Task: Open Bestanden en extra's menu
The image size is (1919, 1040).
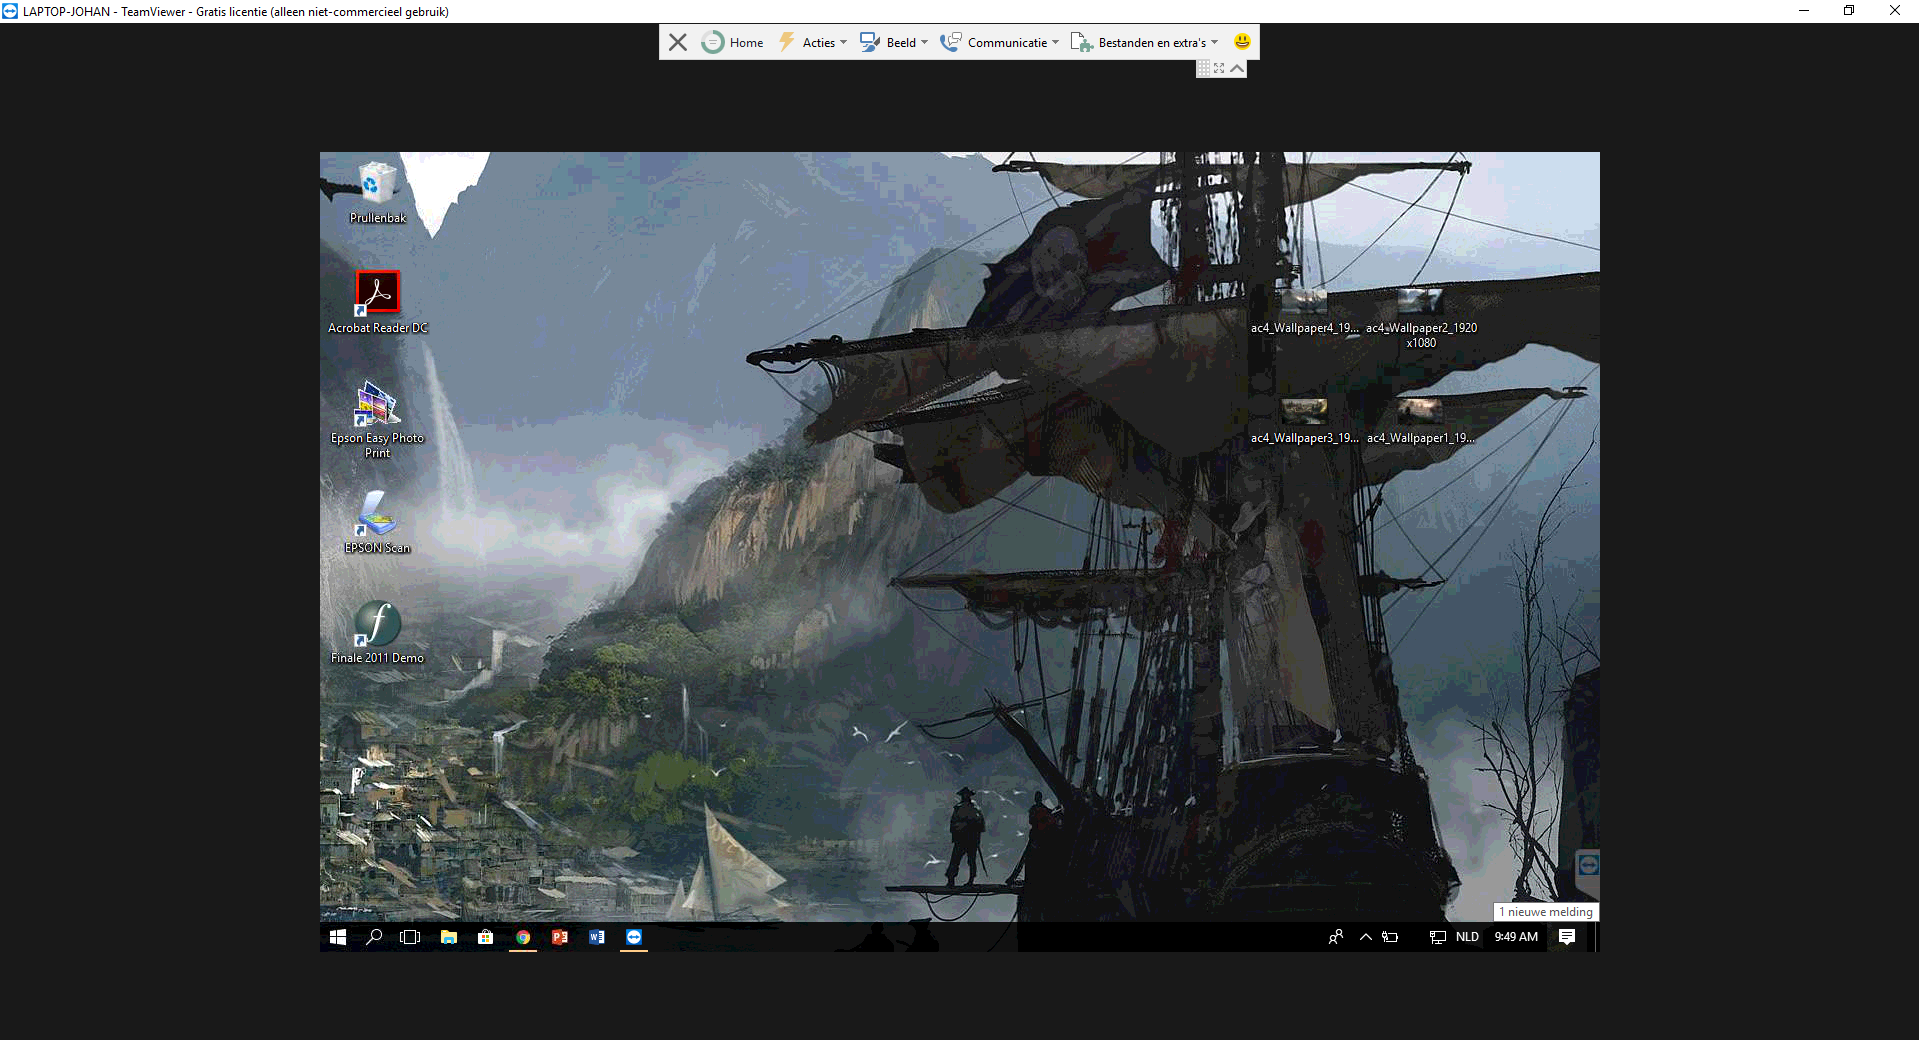Action: tap(1145, 42)
